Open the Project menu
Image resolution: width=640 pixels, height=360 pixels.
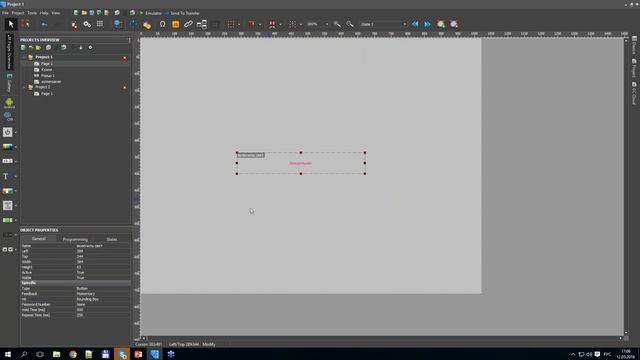tap(18, 13)
